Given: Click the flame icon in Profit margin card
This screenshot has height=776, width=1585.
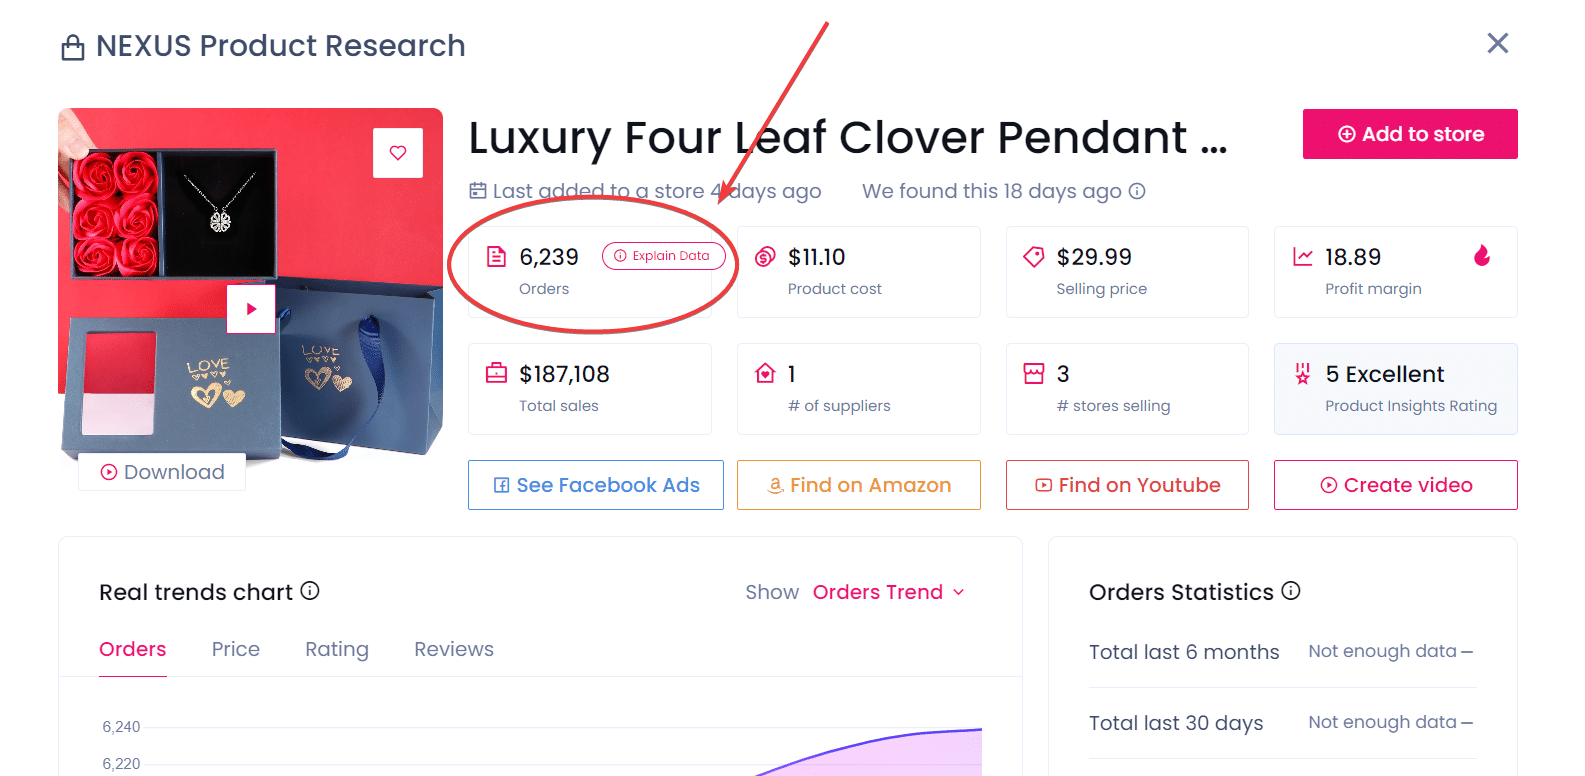Looking at the screenshot, I should (x=1482, y=256).
